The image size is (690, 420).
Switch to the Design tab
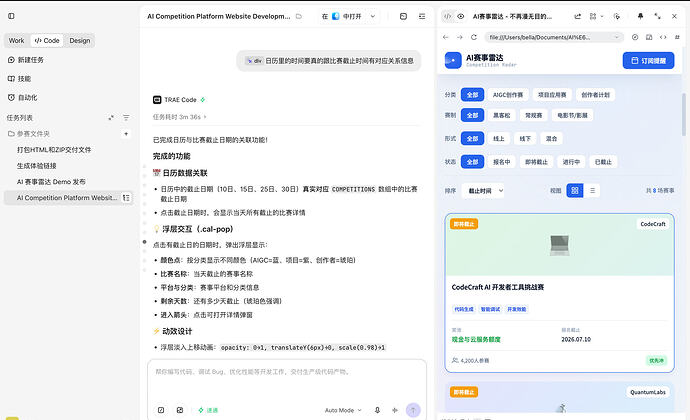click(x=80, y=41)
